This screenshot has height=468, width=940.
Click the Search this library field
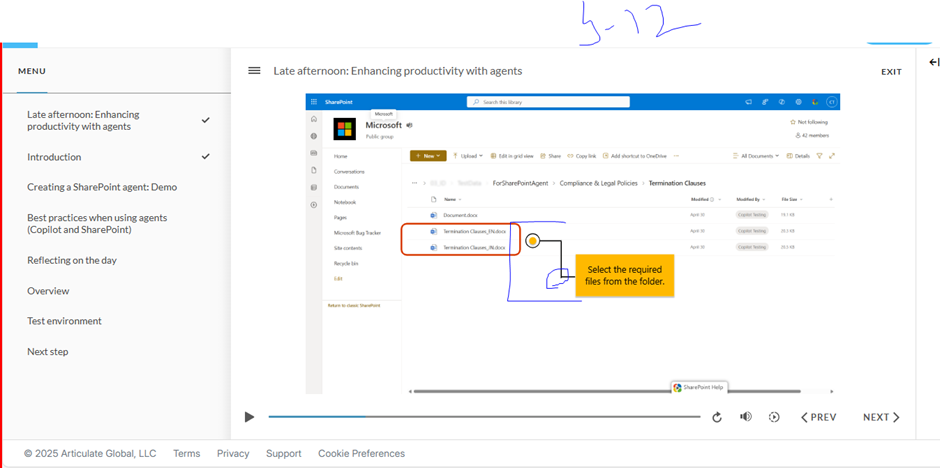548,102
